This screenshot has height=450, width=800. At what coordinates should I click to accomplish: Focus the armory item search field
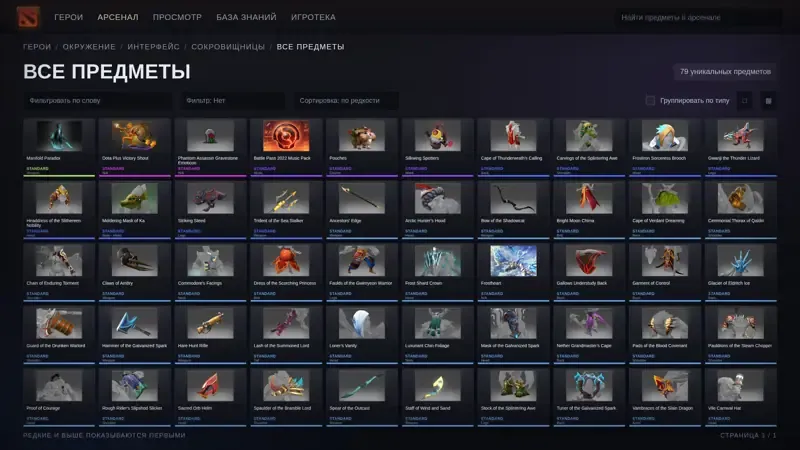click(x=698, y=17)
